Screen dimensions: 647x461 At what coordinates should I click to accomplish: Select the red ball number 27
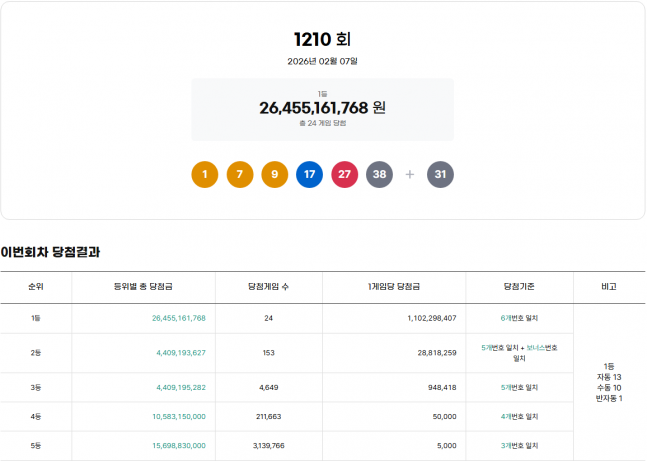click(x=345, y=174)
